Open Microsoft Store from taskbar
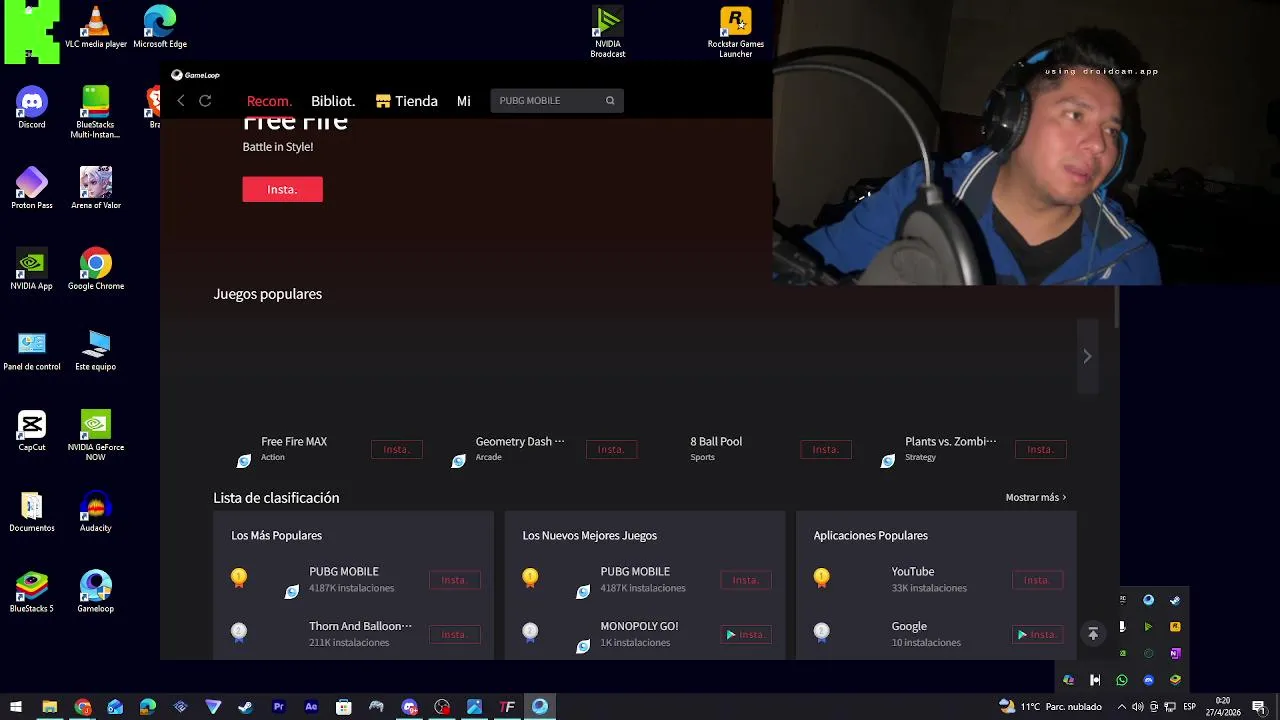This screenshot has height=720, width=1280. point(344,707)
